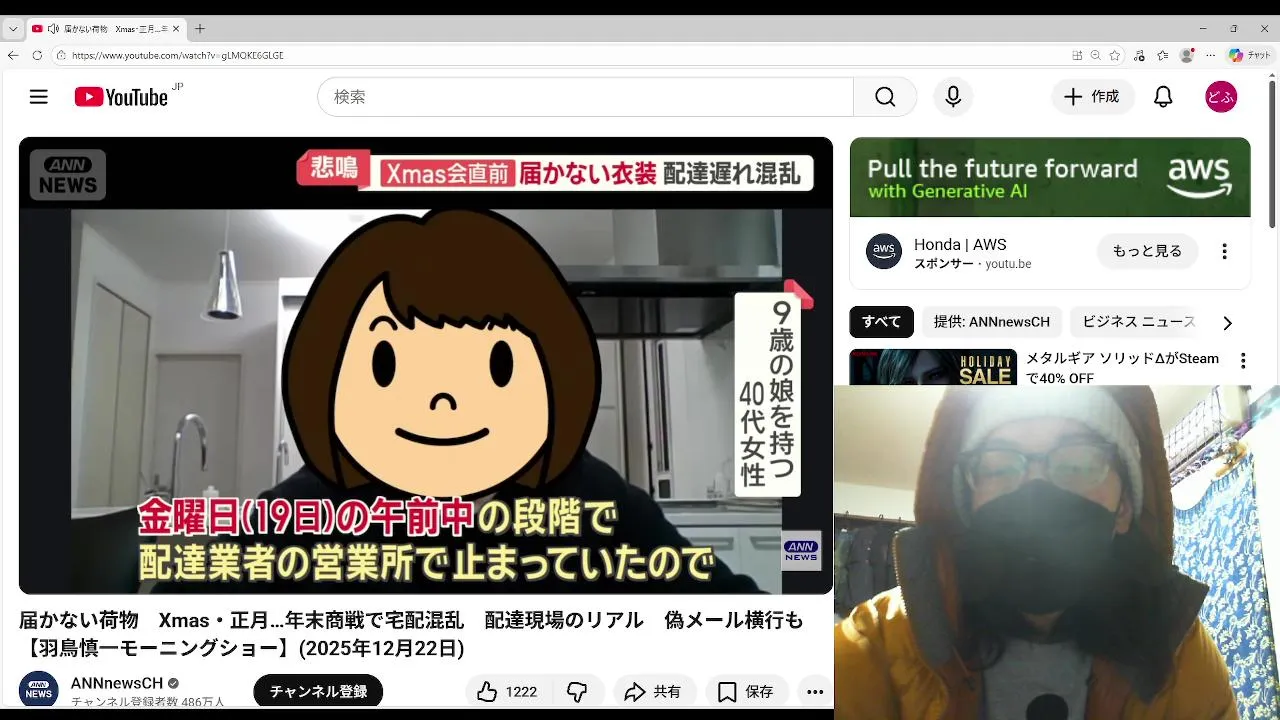The image size is (1280, 720).
Task: Open the media control icon in toolbar
Action: click(1140, 55)
